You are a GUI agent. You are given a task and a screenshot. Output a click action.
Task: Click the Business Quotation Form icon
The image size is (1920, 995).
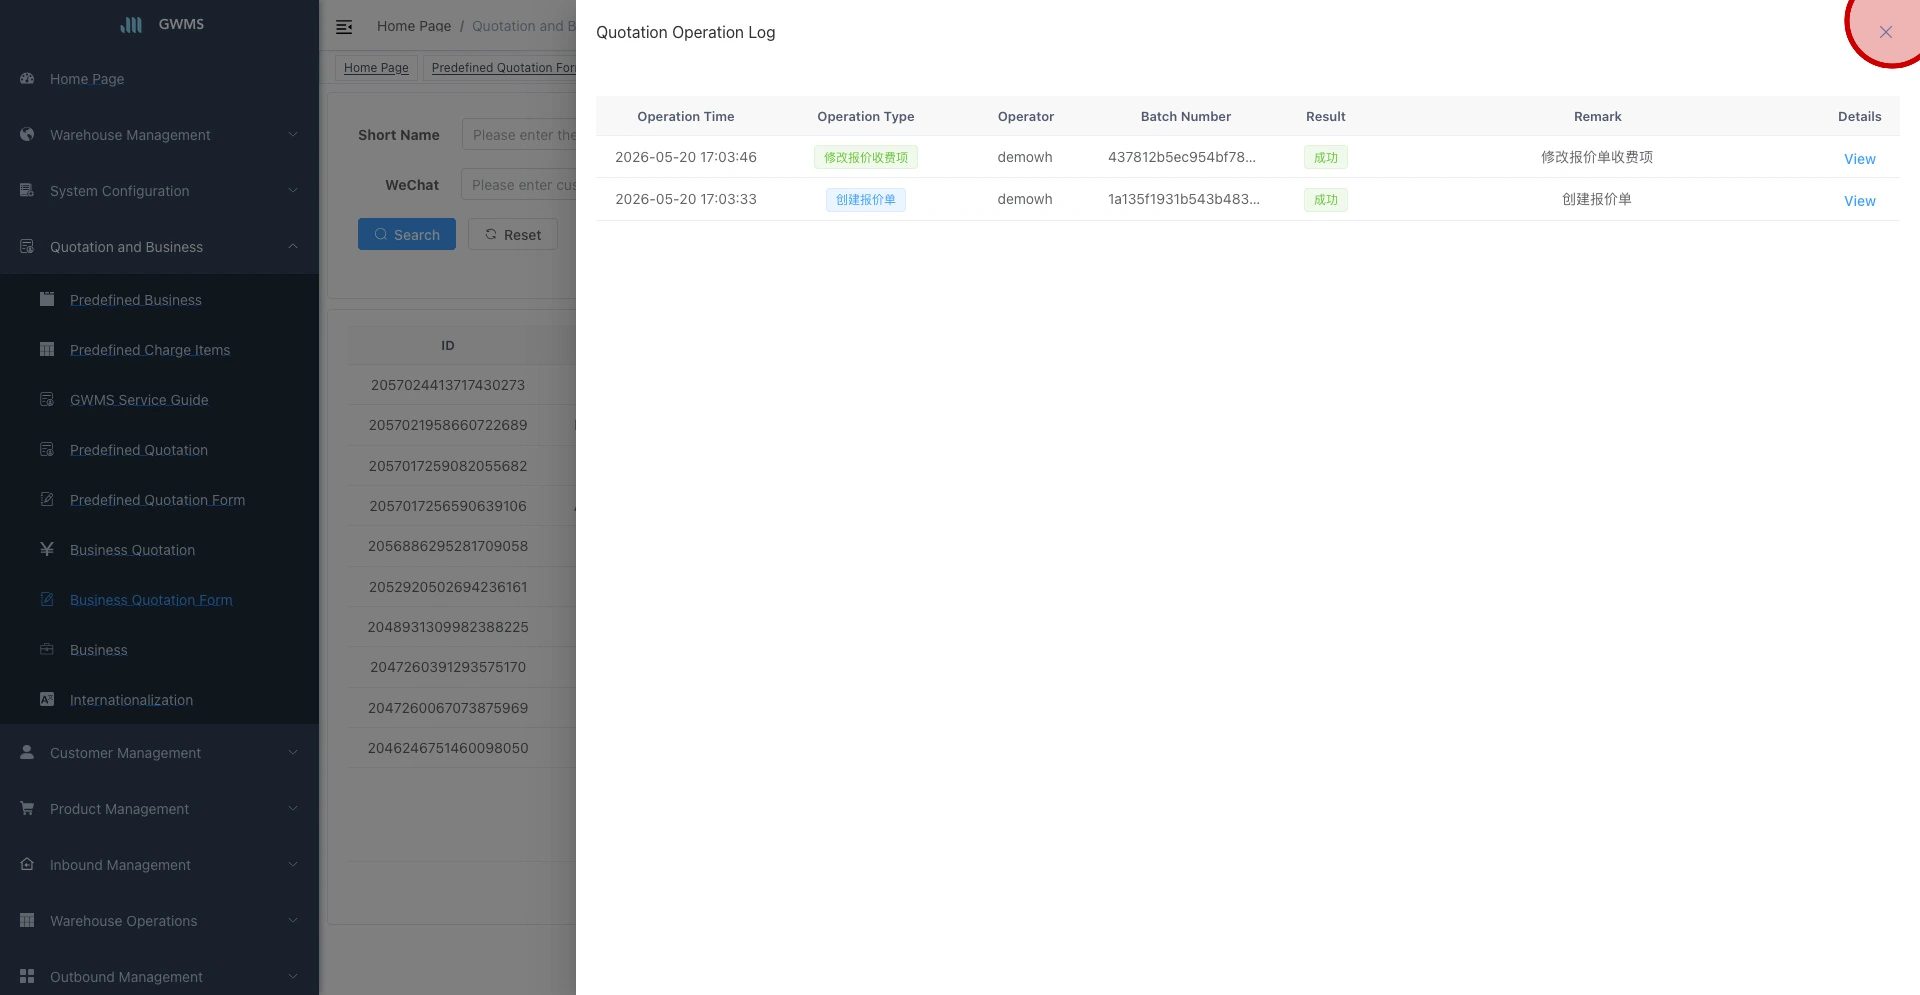point(47,599)
